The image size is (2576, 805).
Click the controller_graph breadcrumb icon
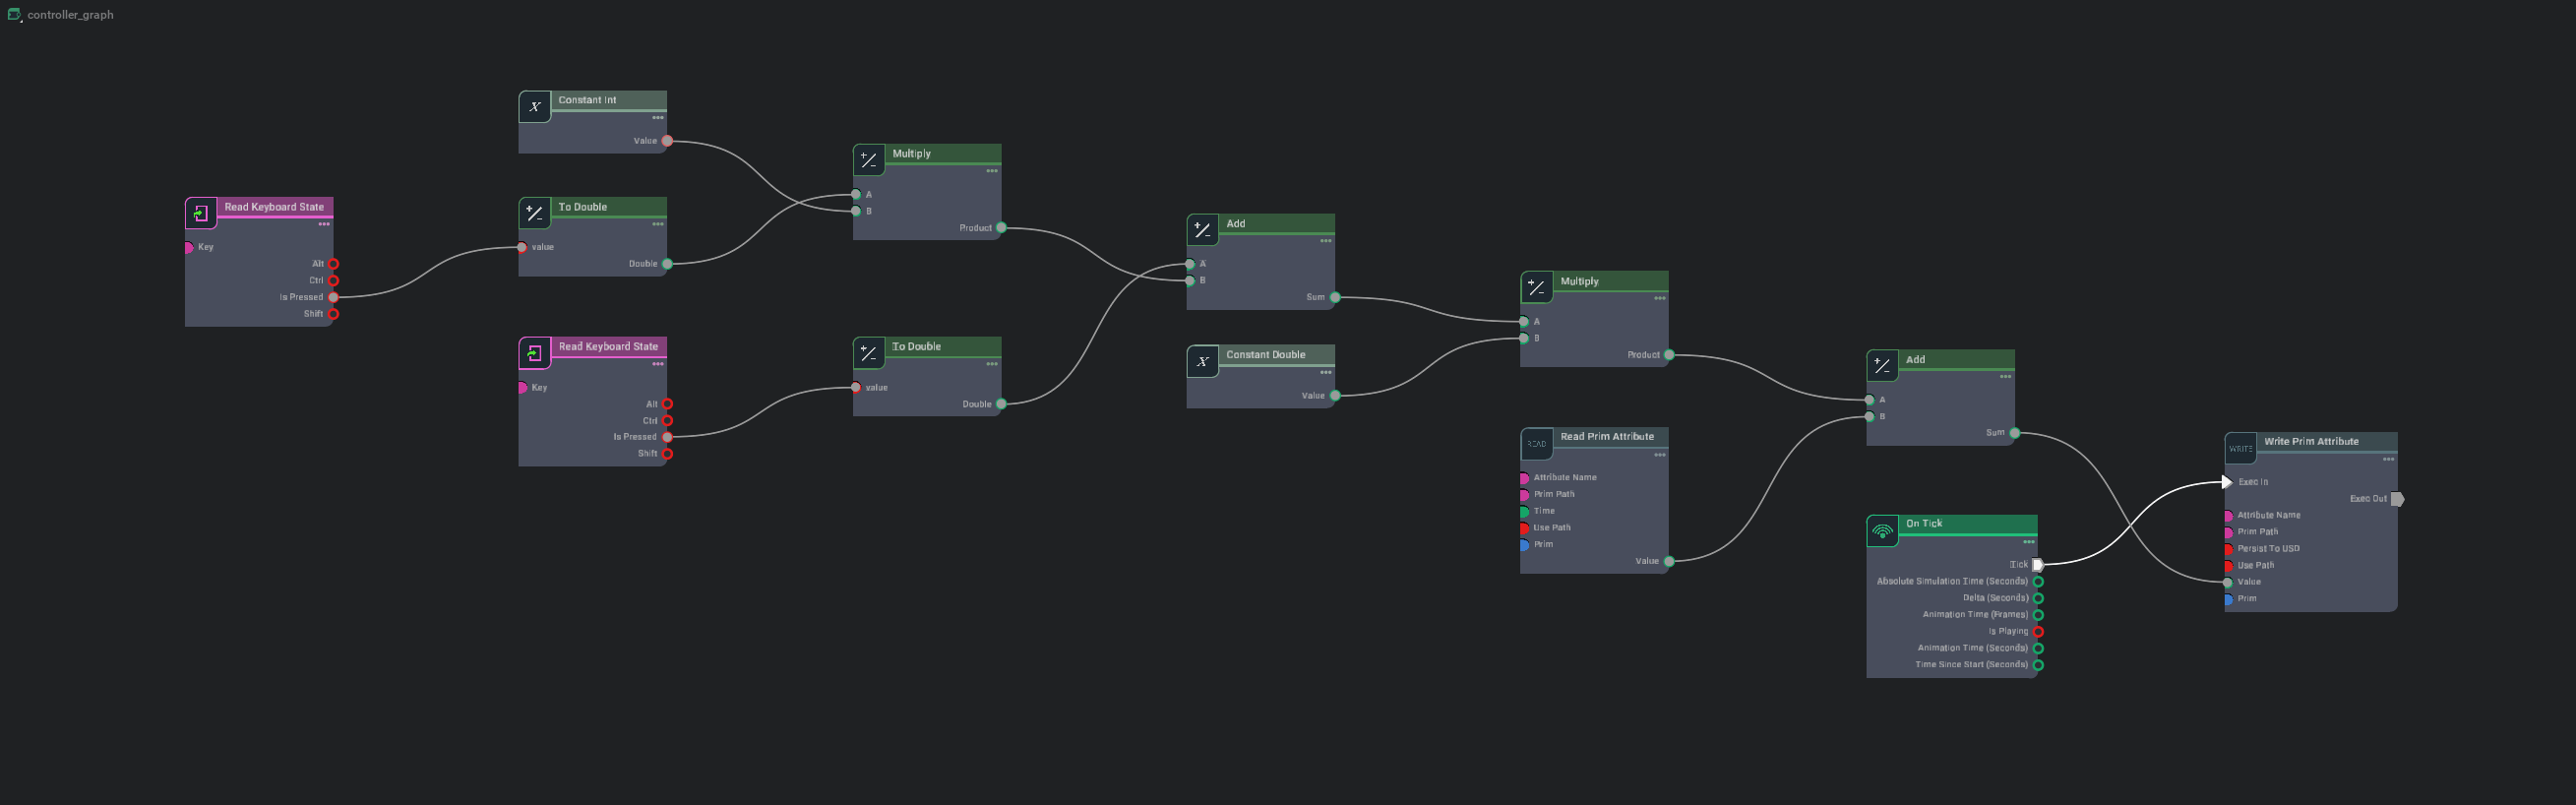coord(14,15)
